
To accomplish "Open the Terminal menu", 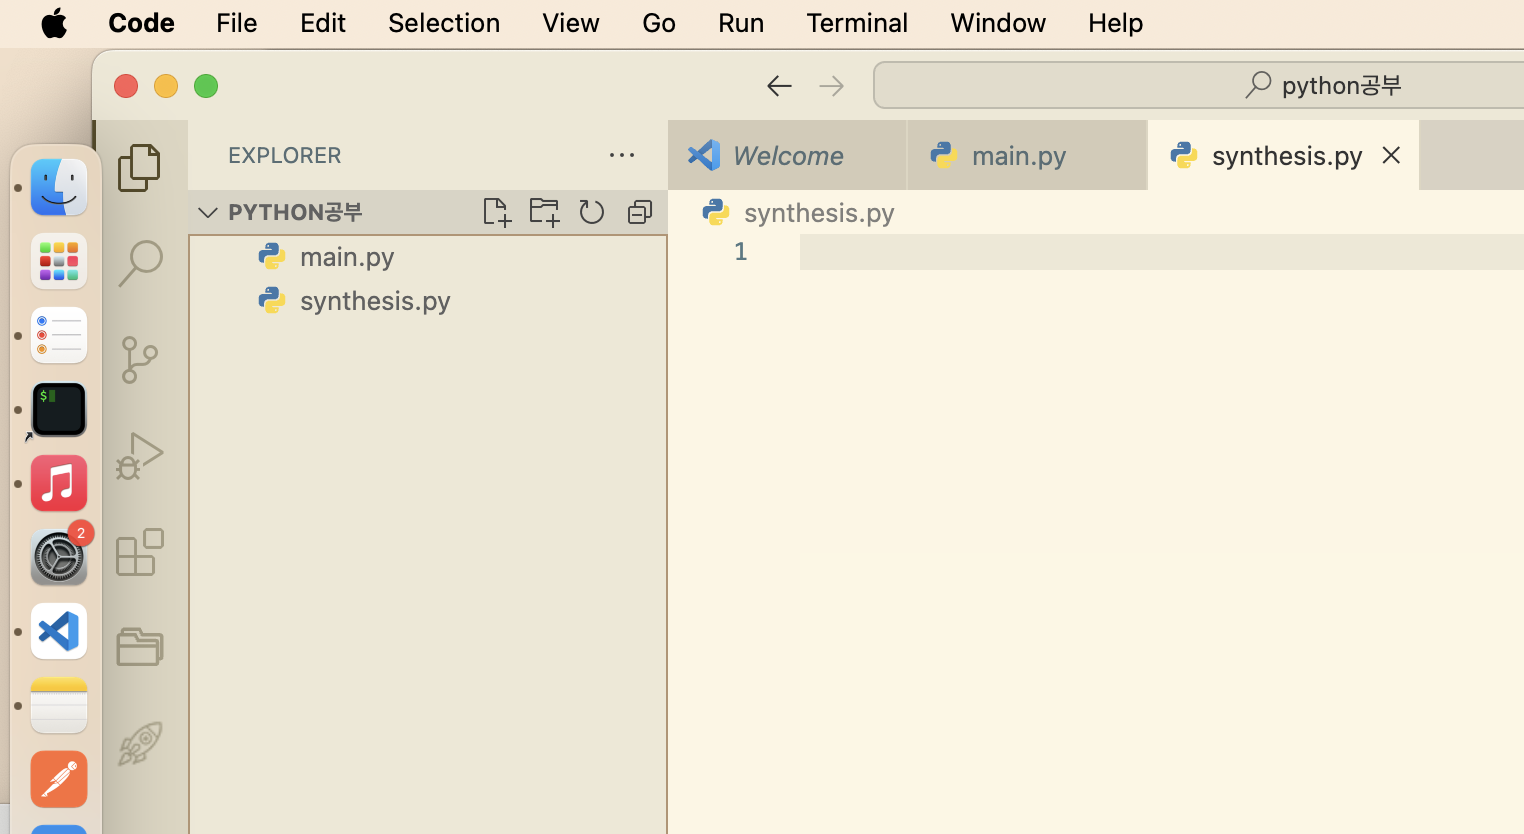I will pos(857,23).
